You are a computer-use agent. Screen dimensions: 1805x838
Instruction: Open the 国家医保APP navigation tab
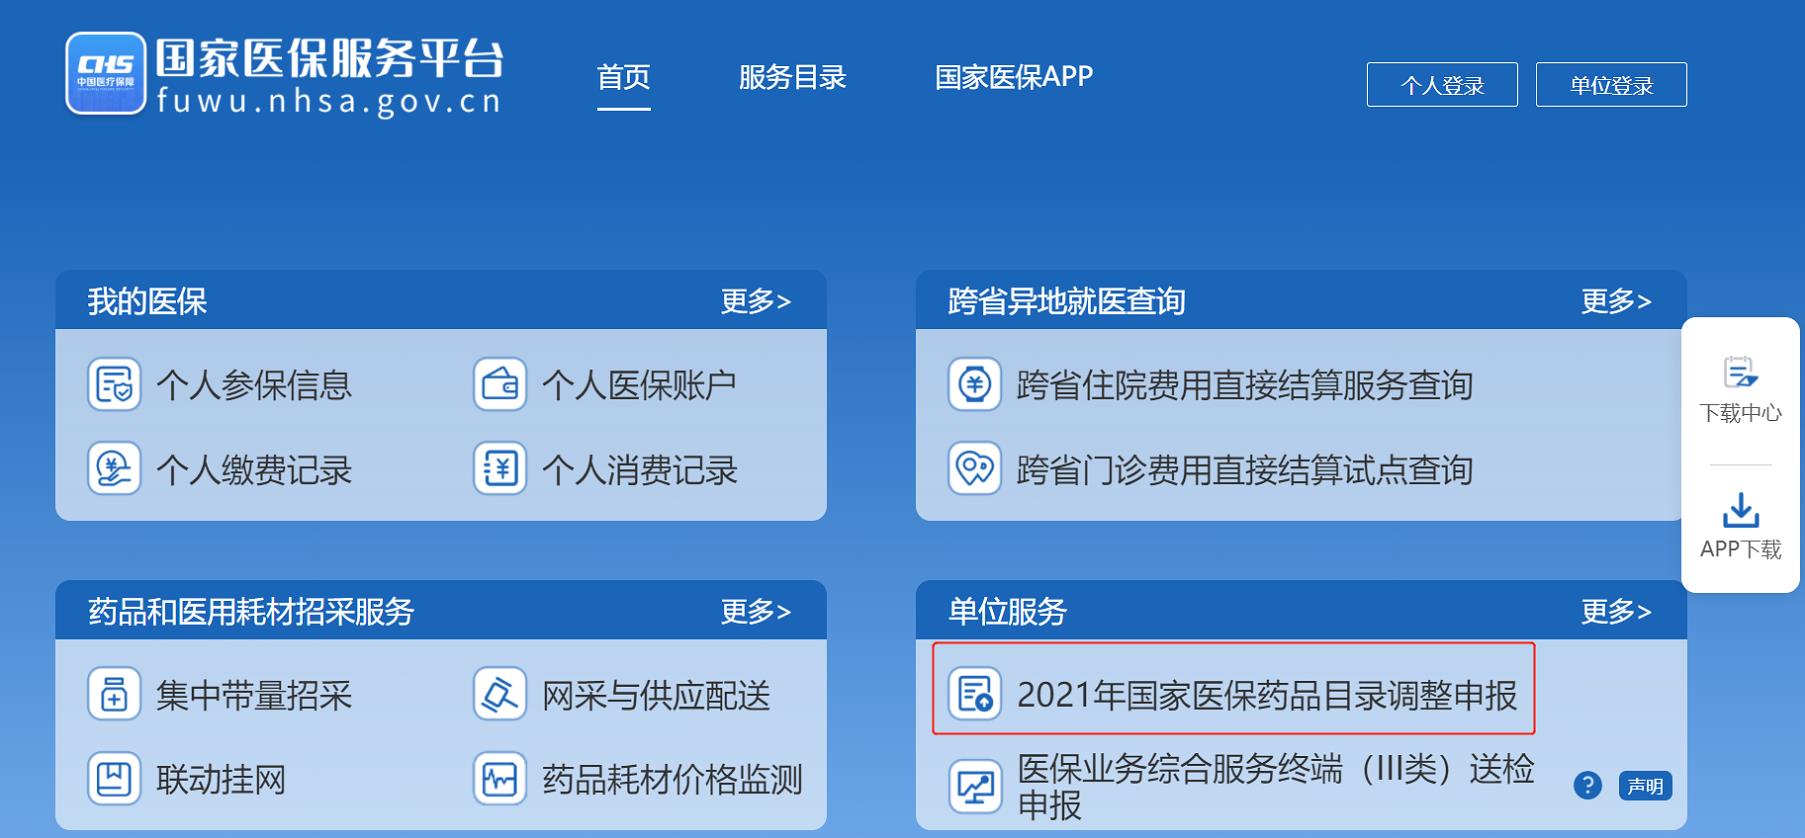coord(1014,77)
